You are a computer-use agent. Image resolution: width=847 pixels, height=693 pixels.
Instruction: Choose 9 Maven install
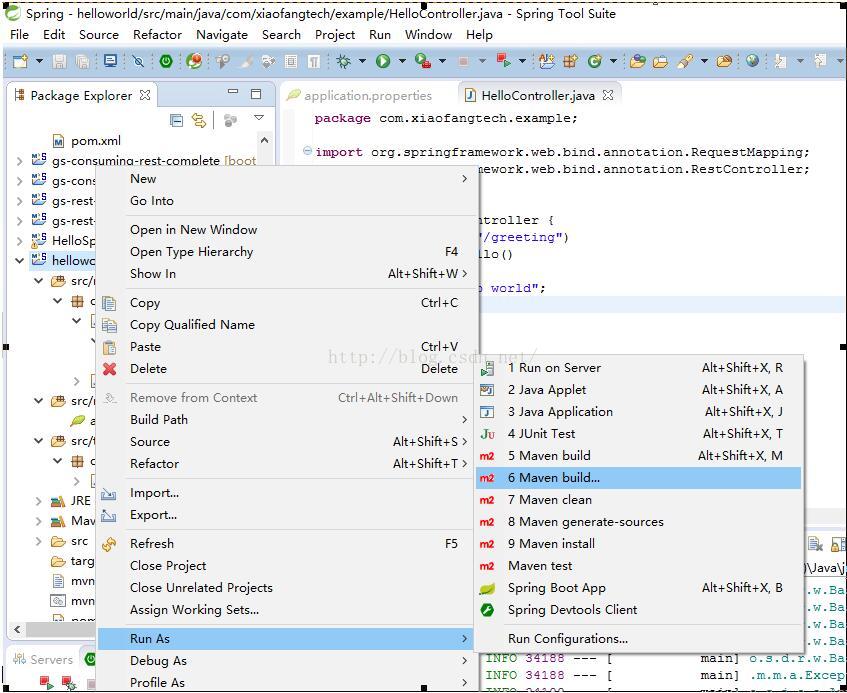(638, 544)
